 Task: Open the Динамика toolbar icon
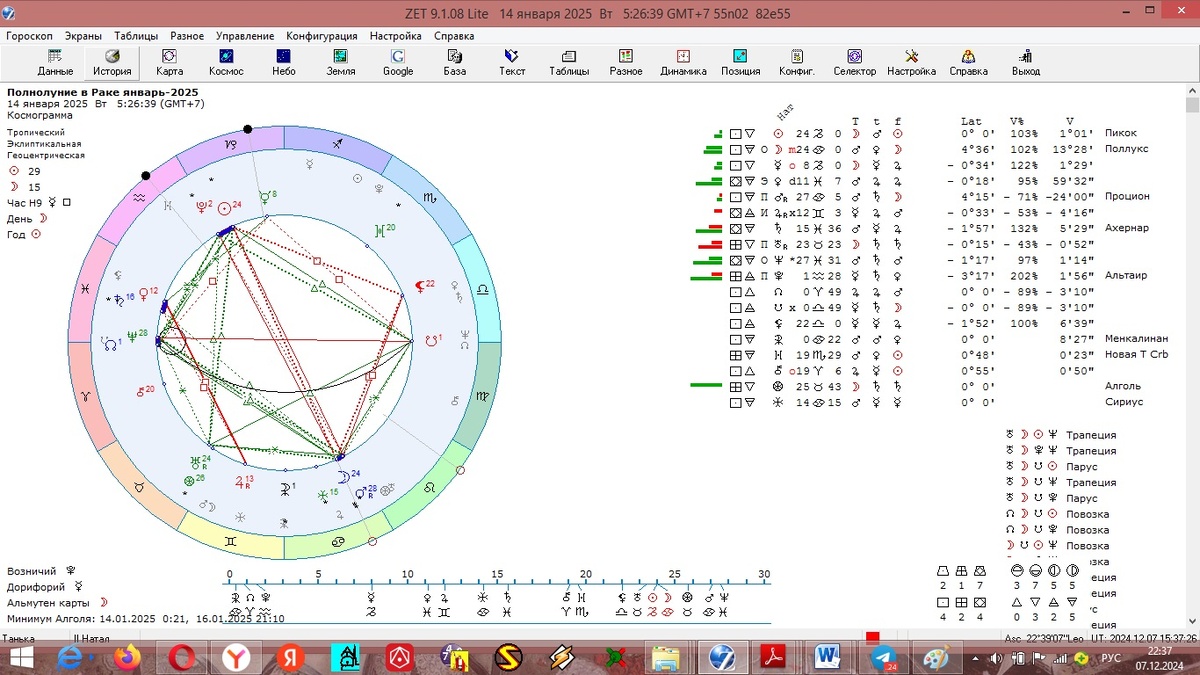coord(683,62)
